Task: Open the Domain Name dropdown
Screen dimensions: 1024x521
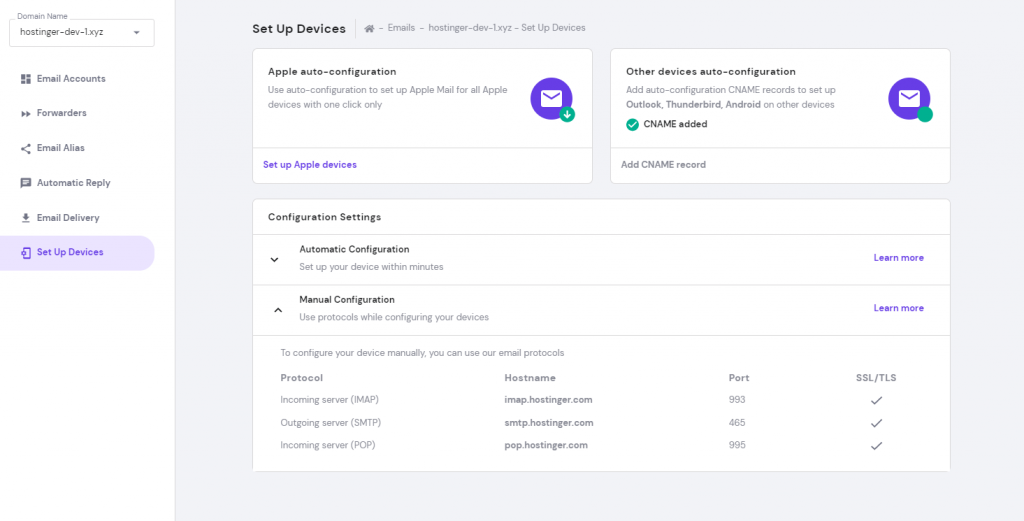Action: tap(81, 32)
